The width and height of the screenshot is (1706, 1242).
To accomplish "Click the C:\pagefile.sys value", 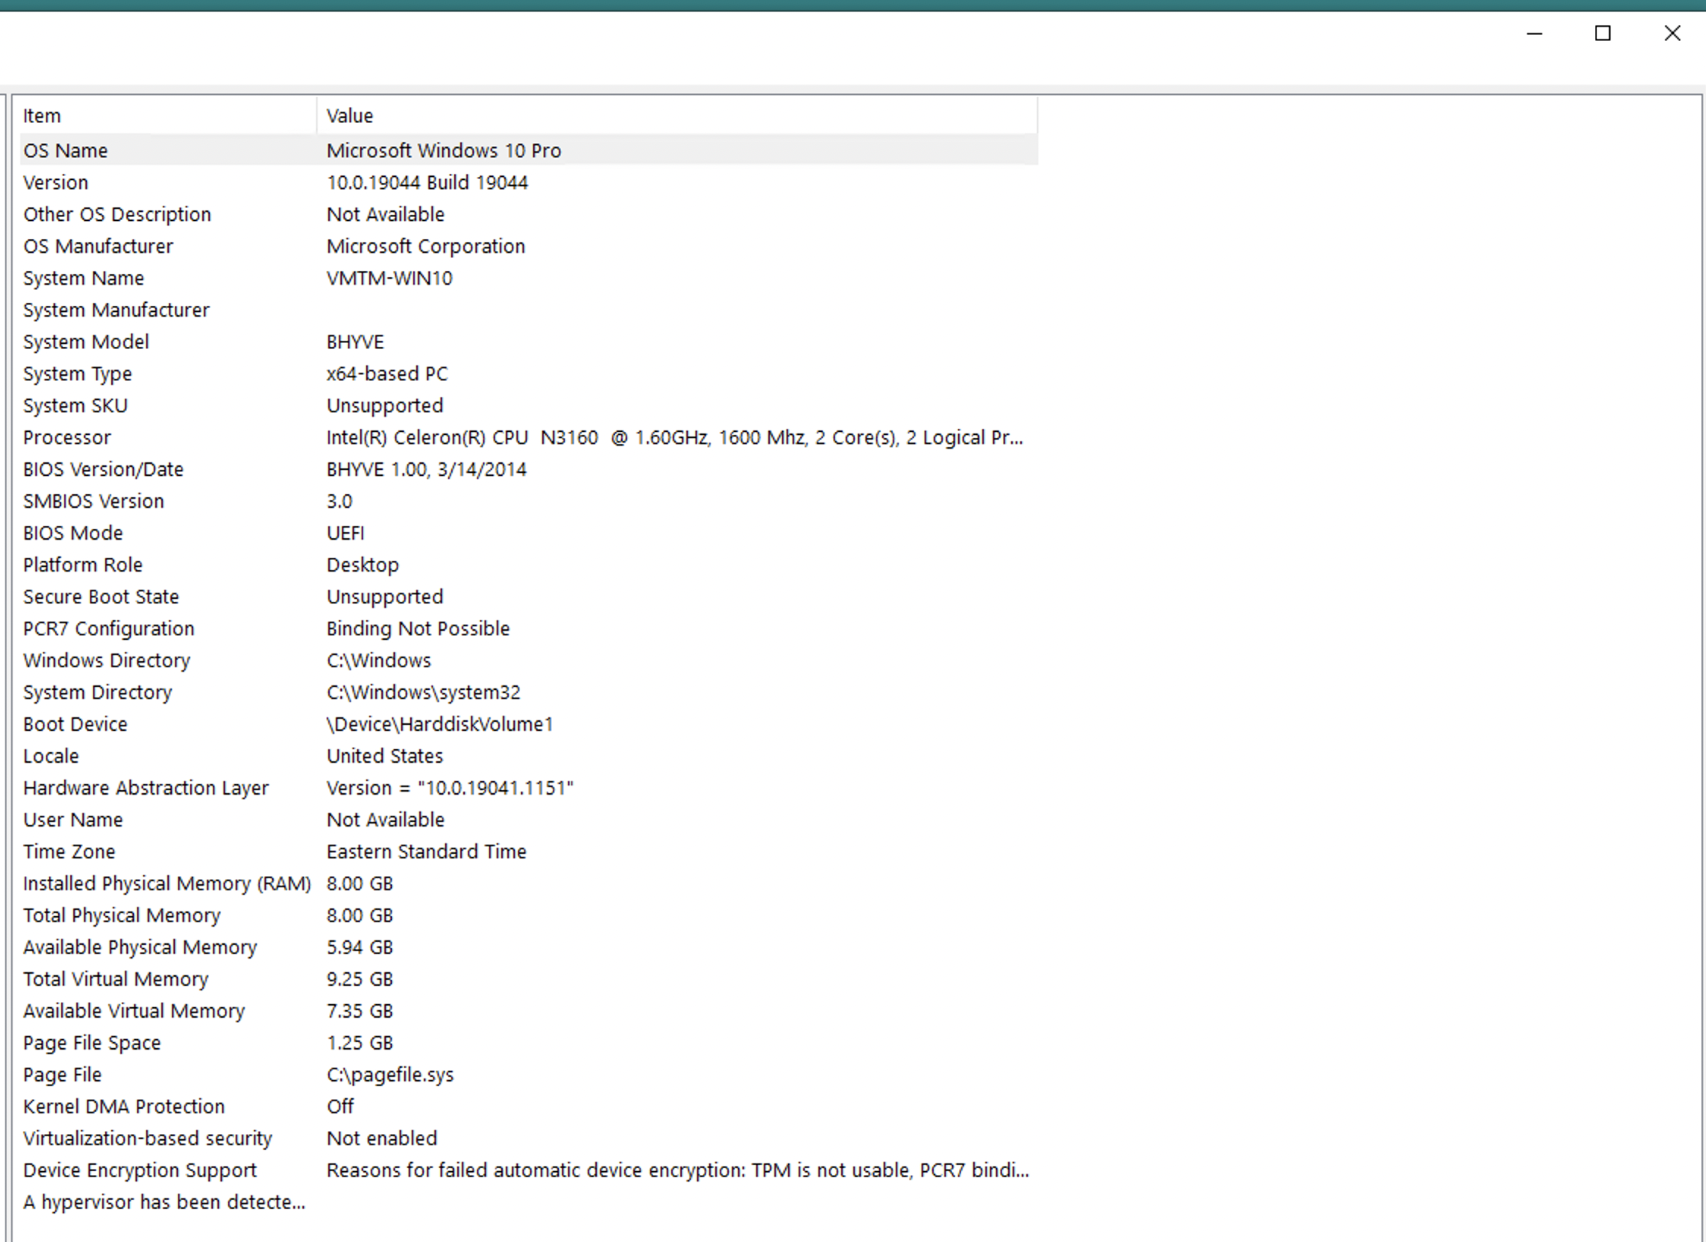I will coord(390,1076).
